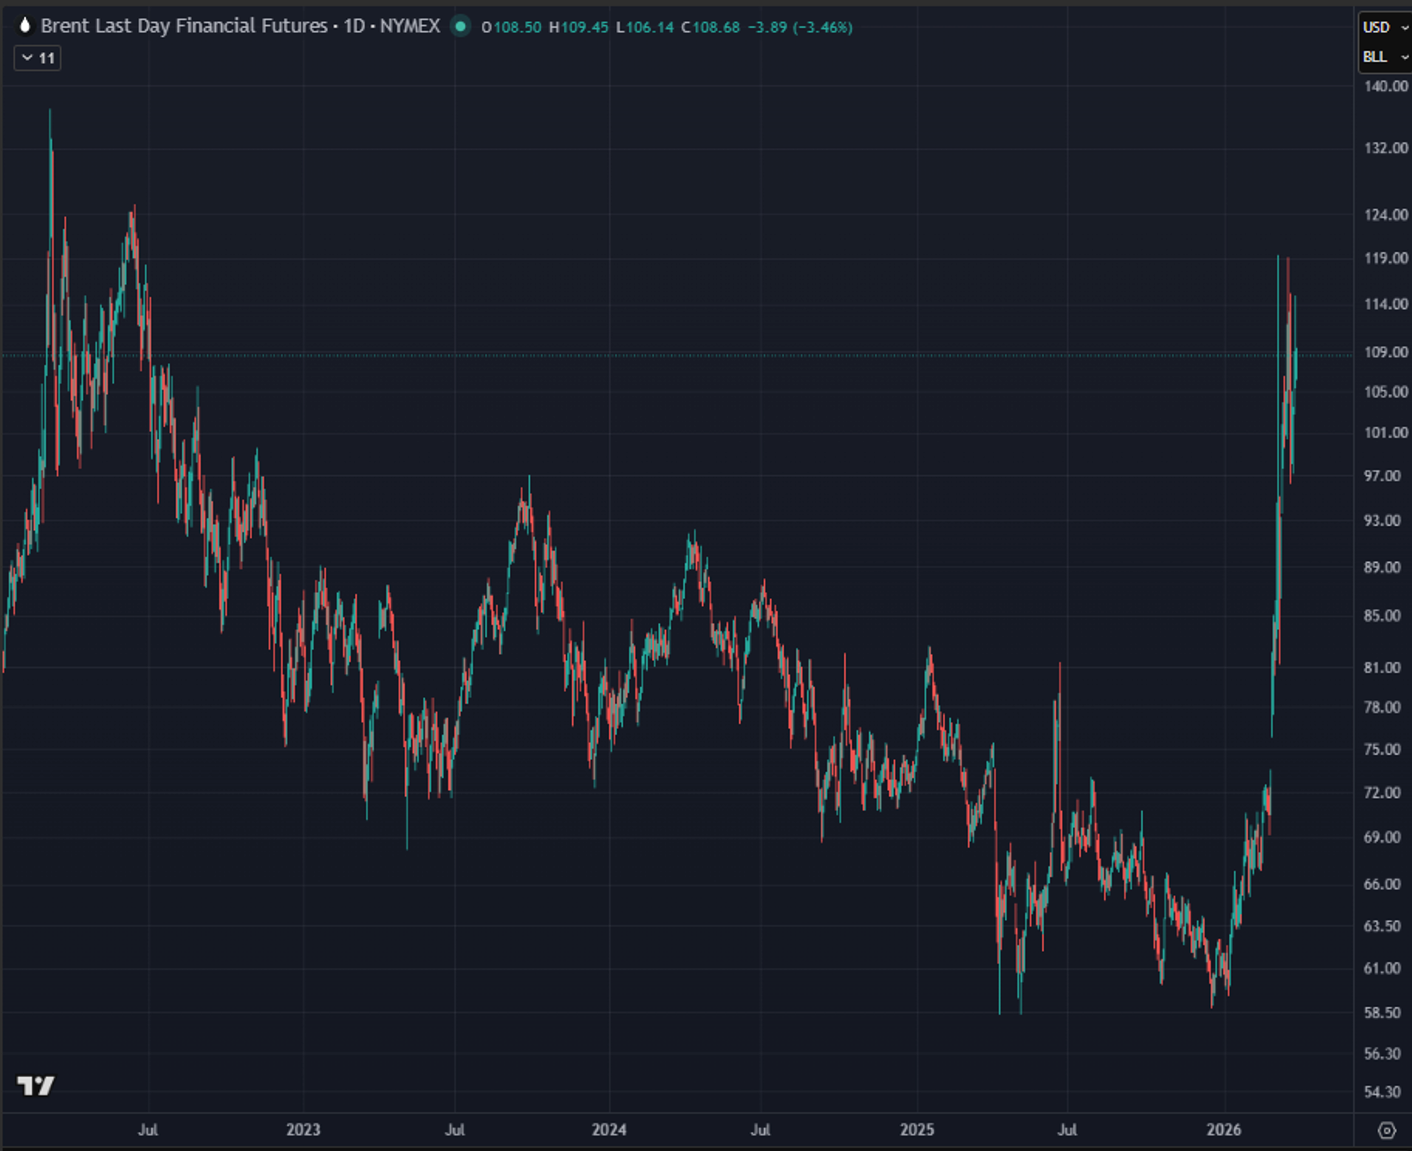The width and height of the screenshot is (1412, 1151).
Task: Click the 97.00 price axis label
Action: tap(1383, 476)
